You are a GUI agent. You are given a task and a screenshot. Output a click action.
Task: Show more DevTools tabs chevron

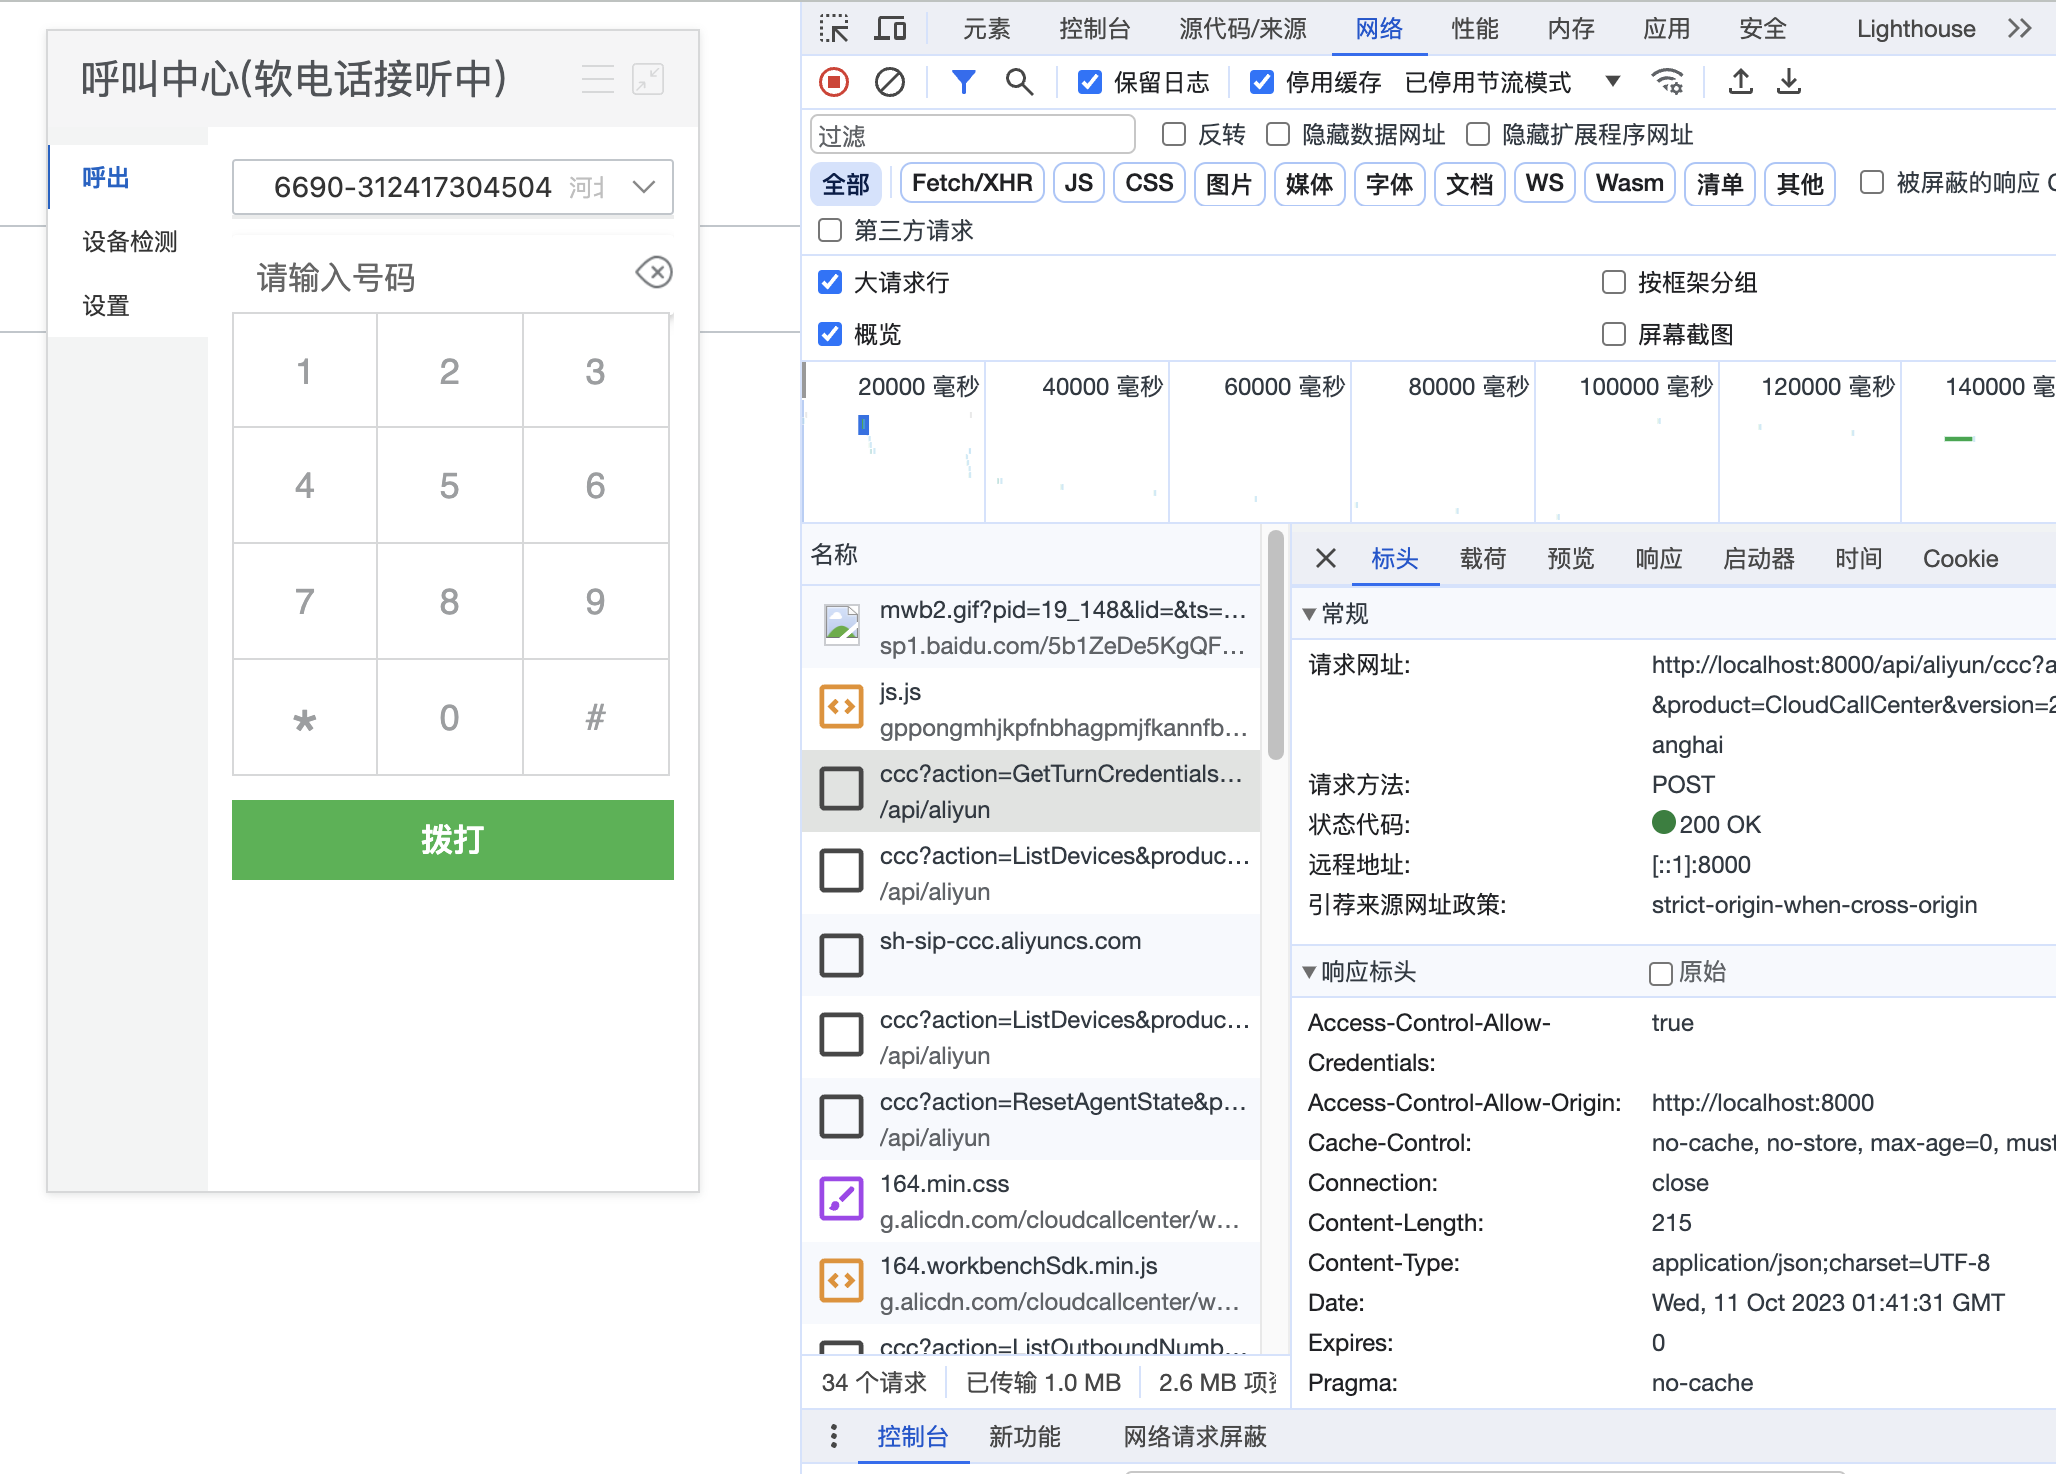click(x=2020, y=28)
